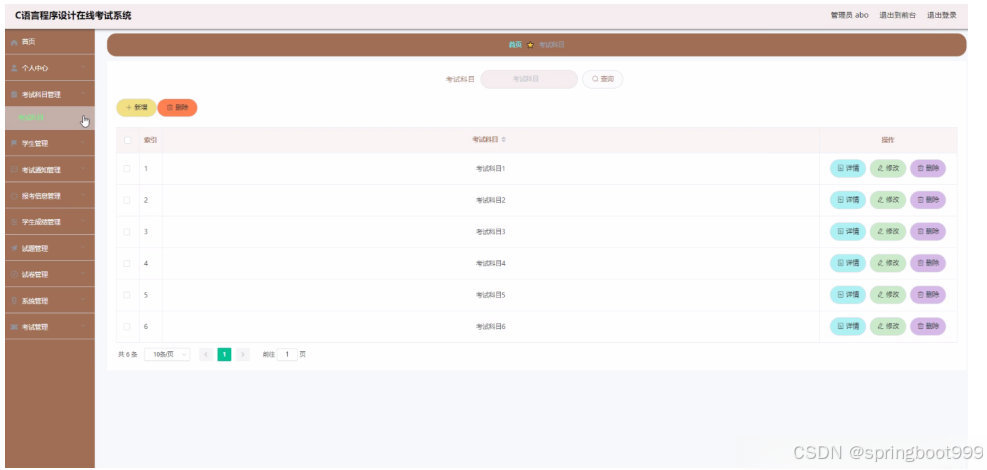Screen dimensions: 987x470
Task: Click purple 删除 for 考试科目1 row
Action: [x=928, y=169]
